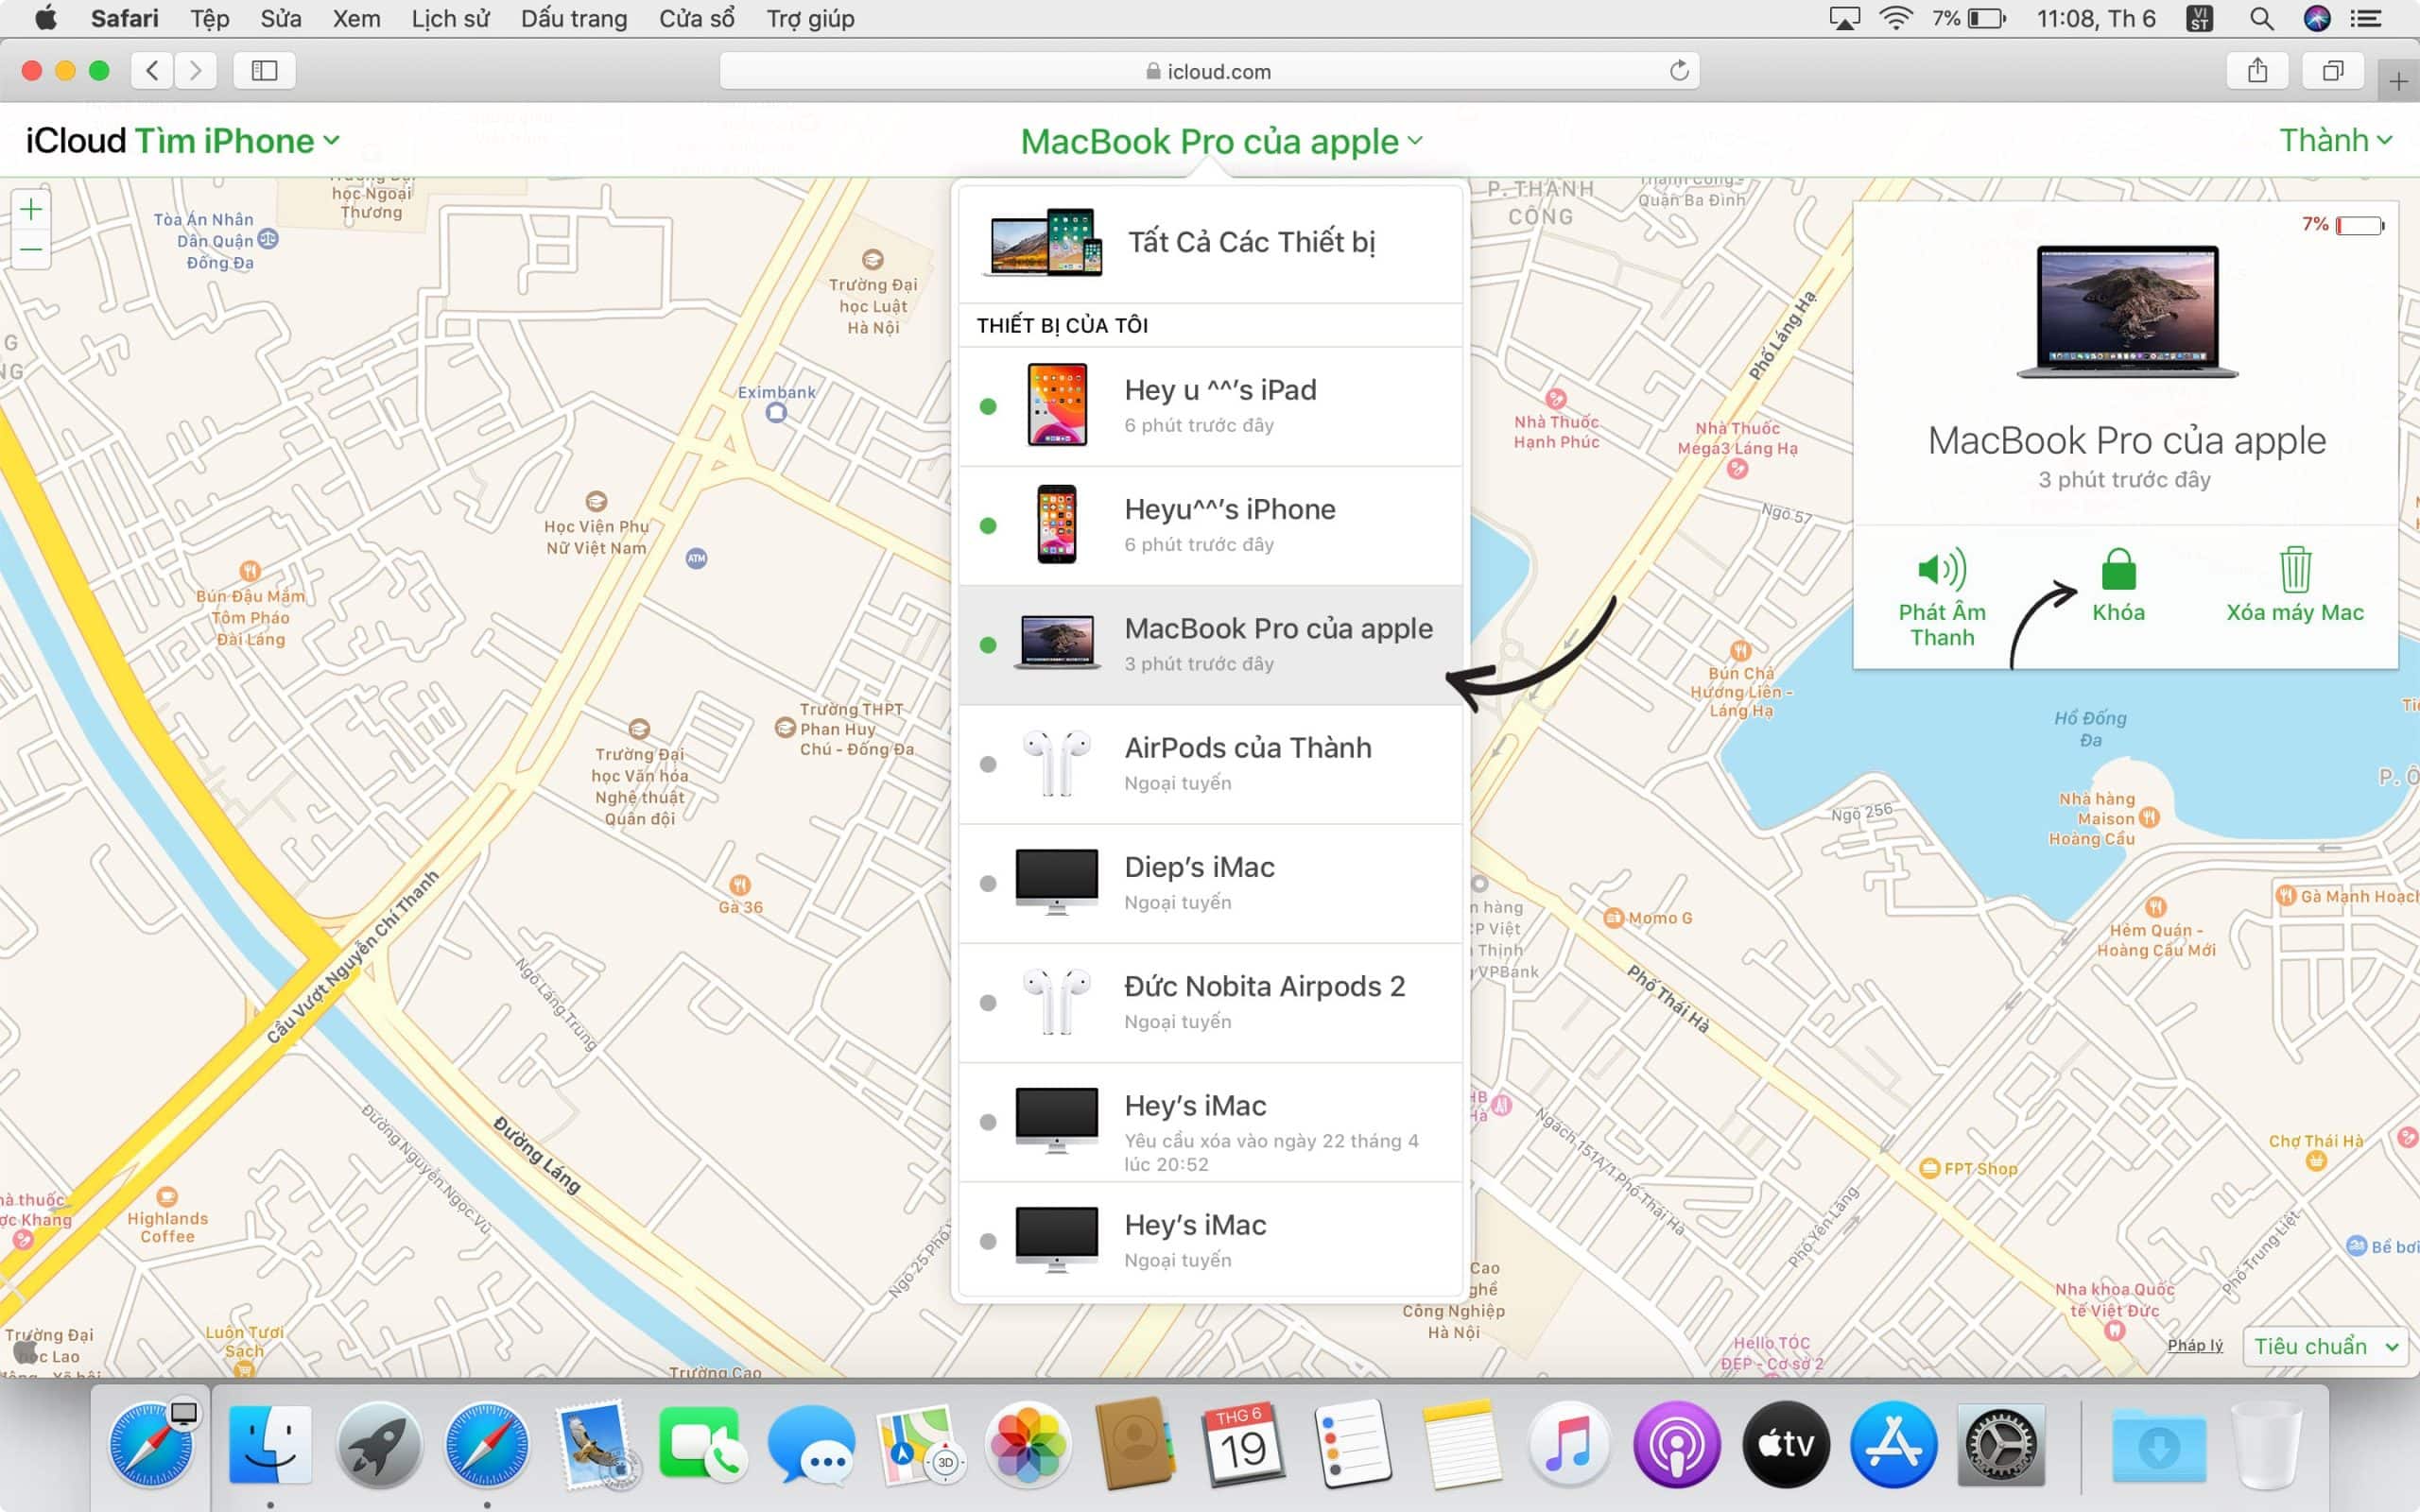The width and height of the screenshot is (2420, 1512).
Task: Open Podcasts in the Dock
Action: 1676,1444
